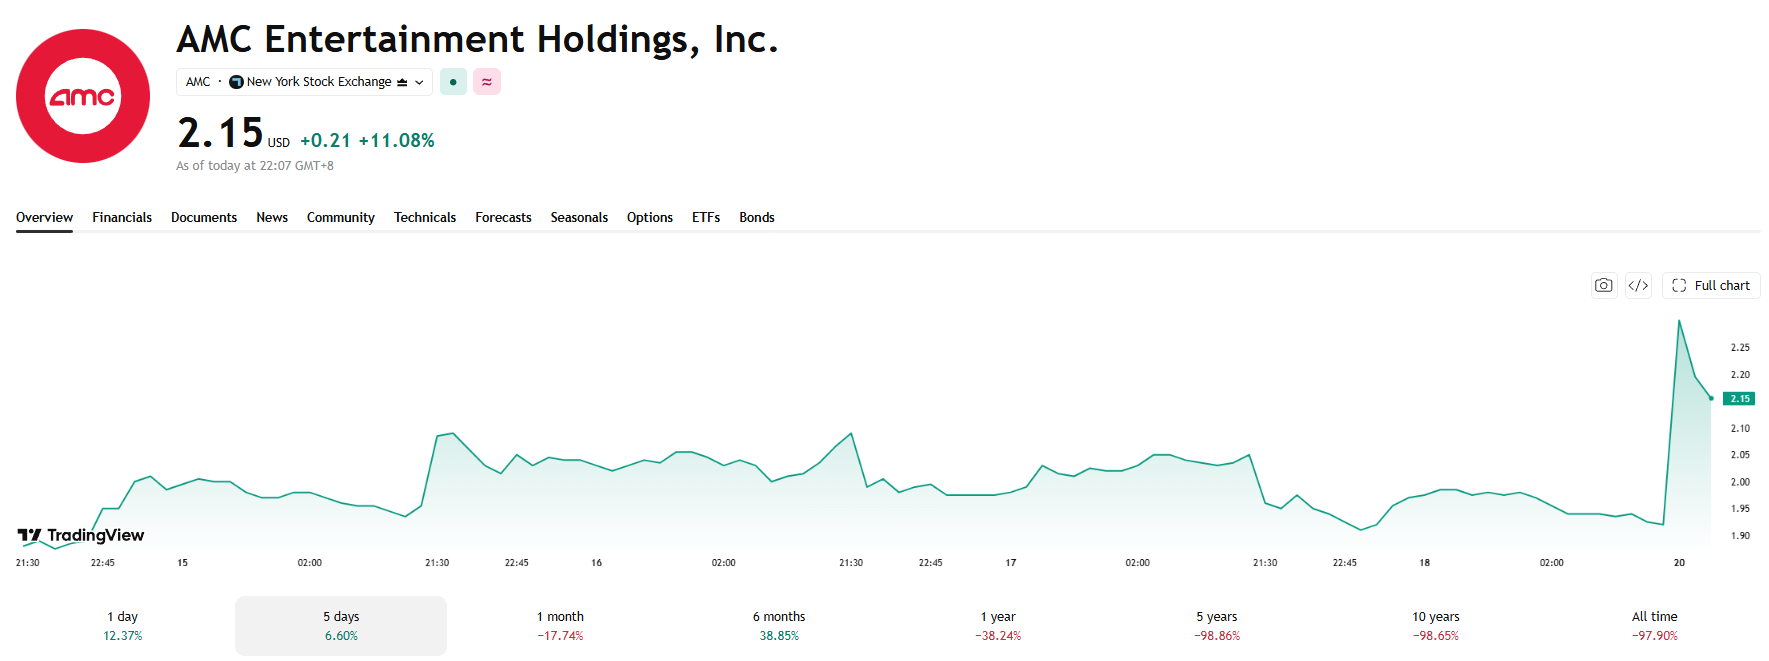Click the green market open status dot

(453, 82)
